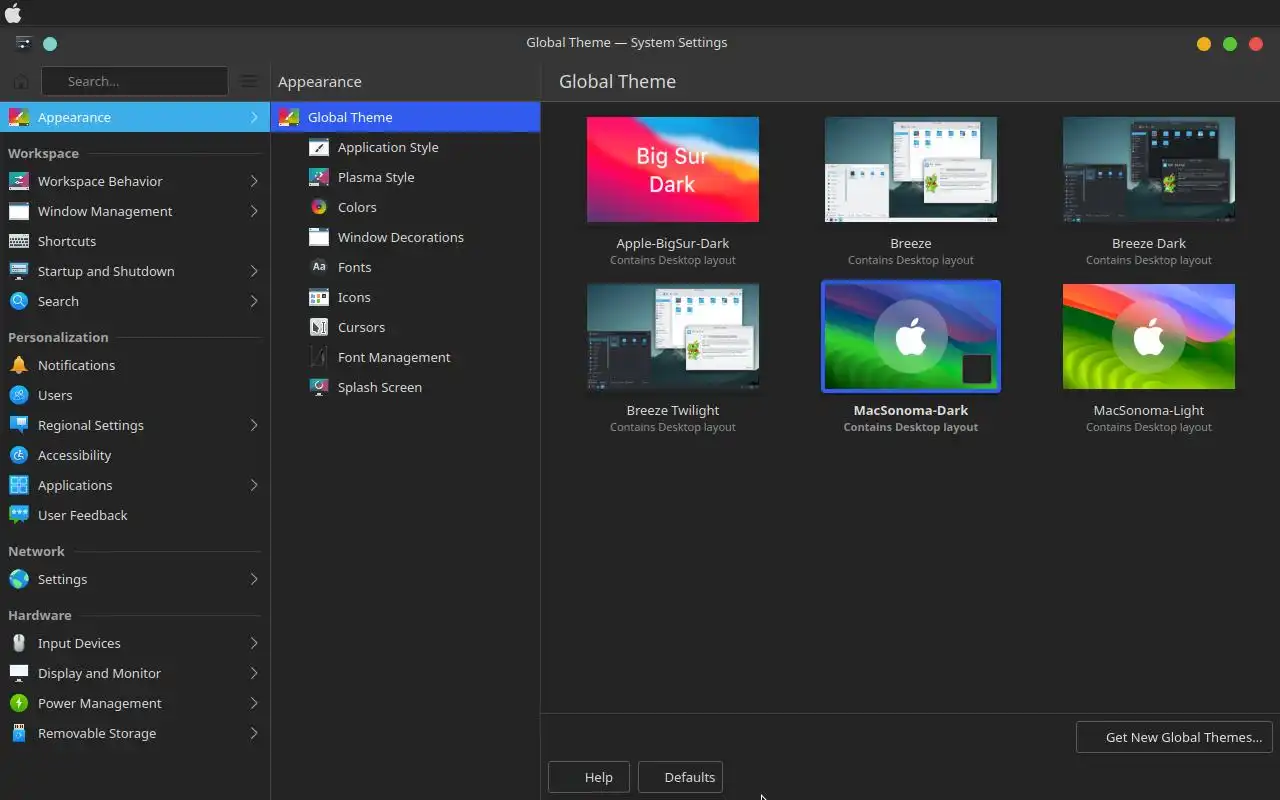This screenshot has height=800, width=1280.
Task: Click the Regional Settings icon
Action: 18,425
